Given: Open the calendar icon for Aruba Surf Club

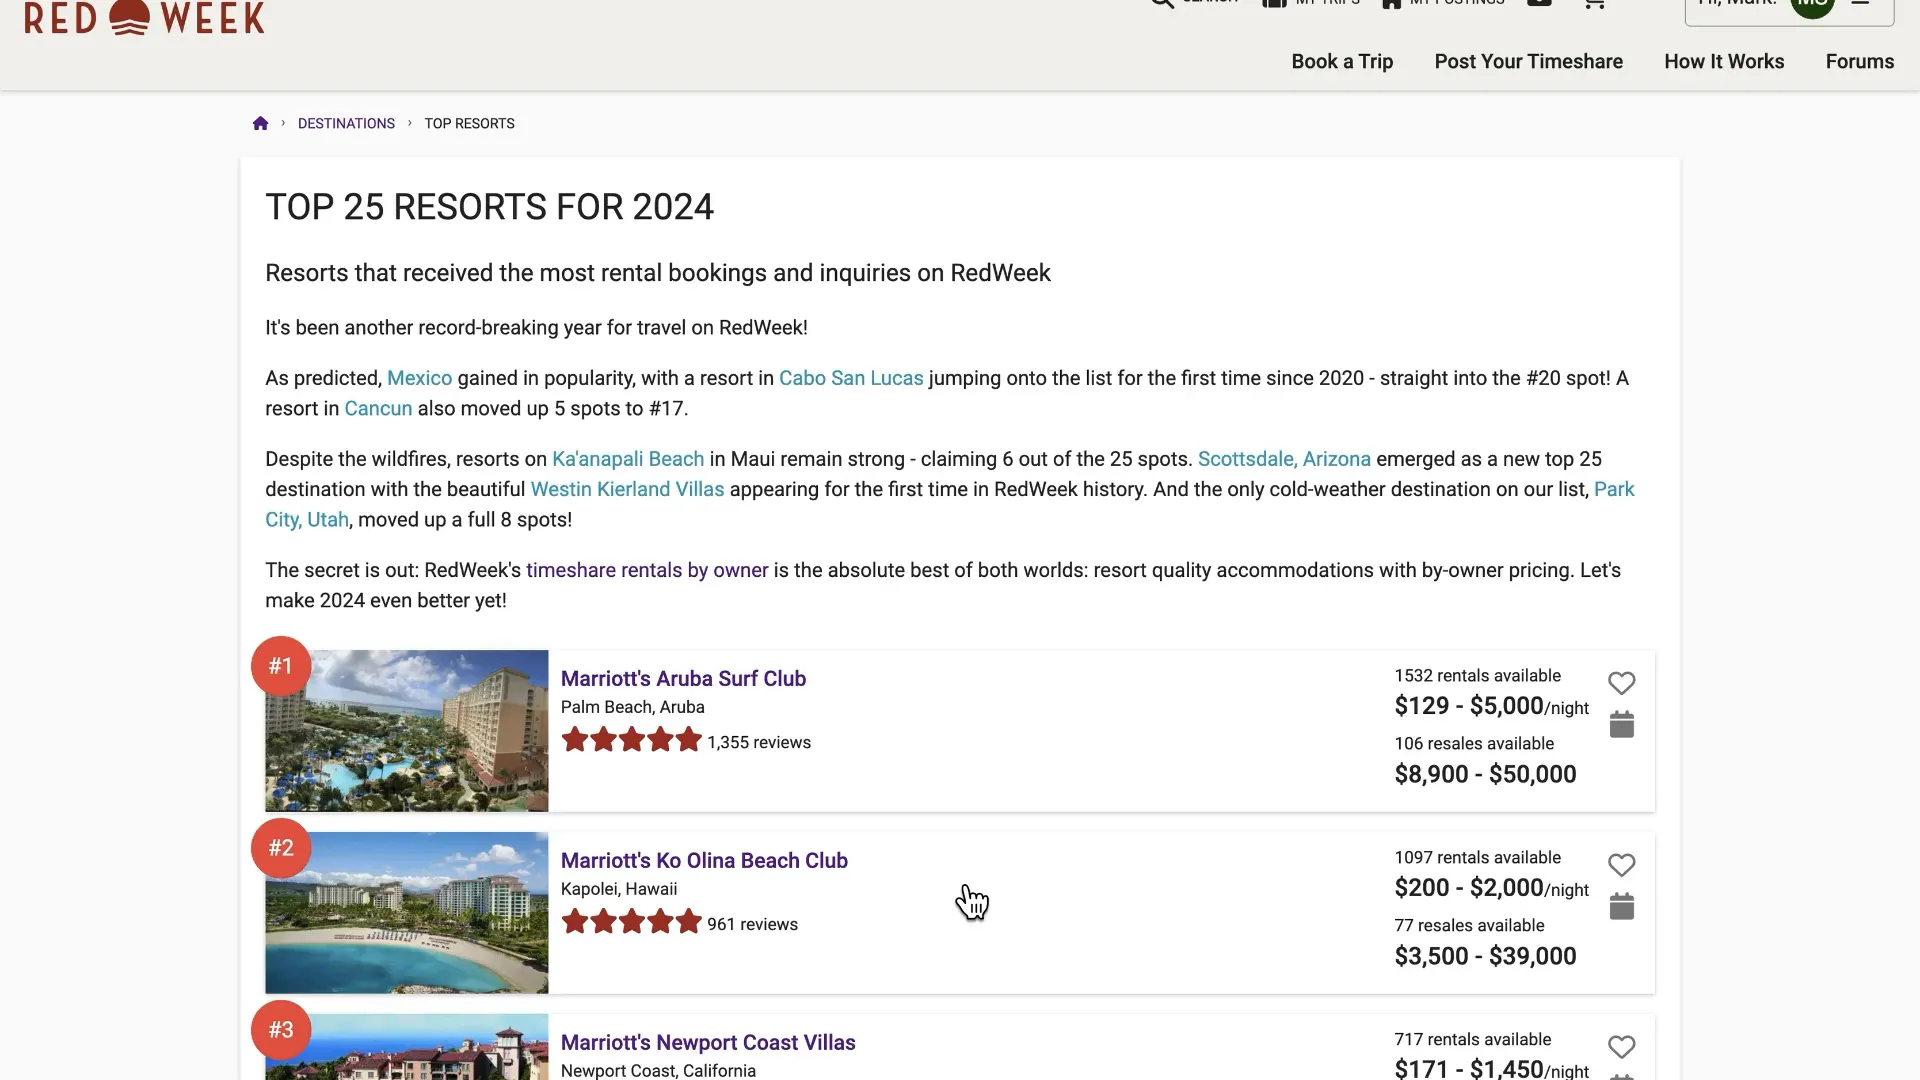Looking at the screenshot, I should [1621, 724].
